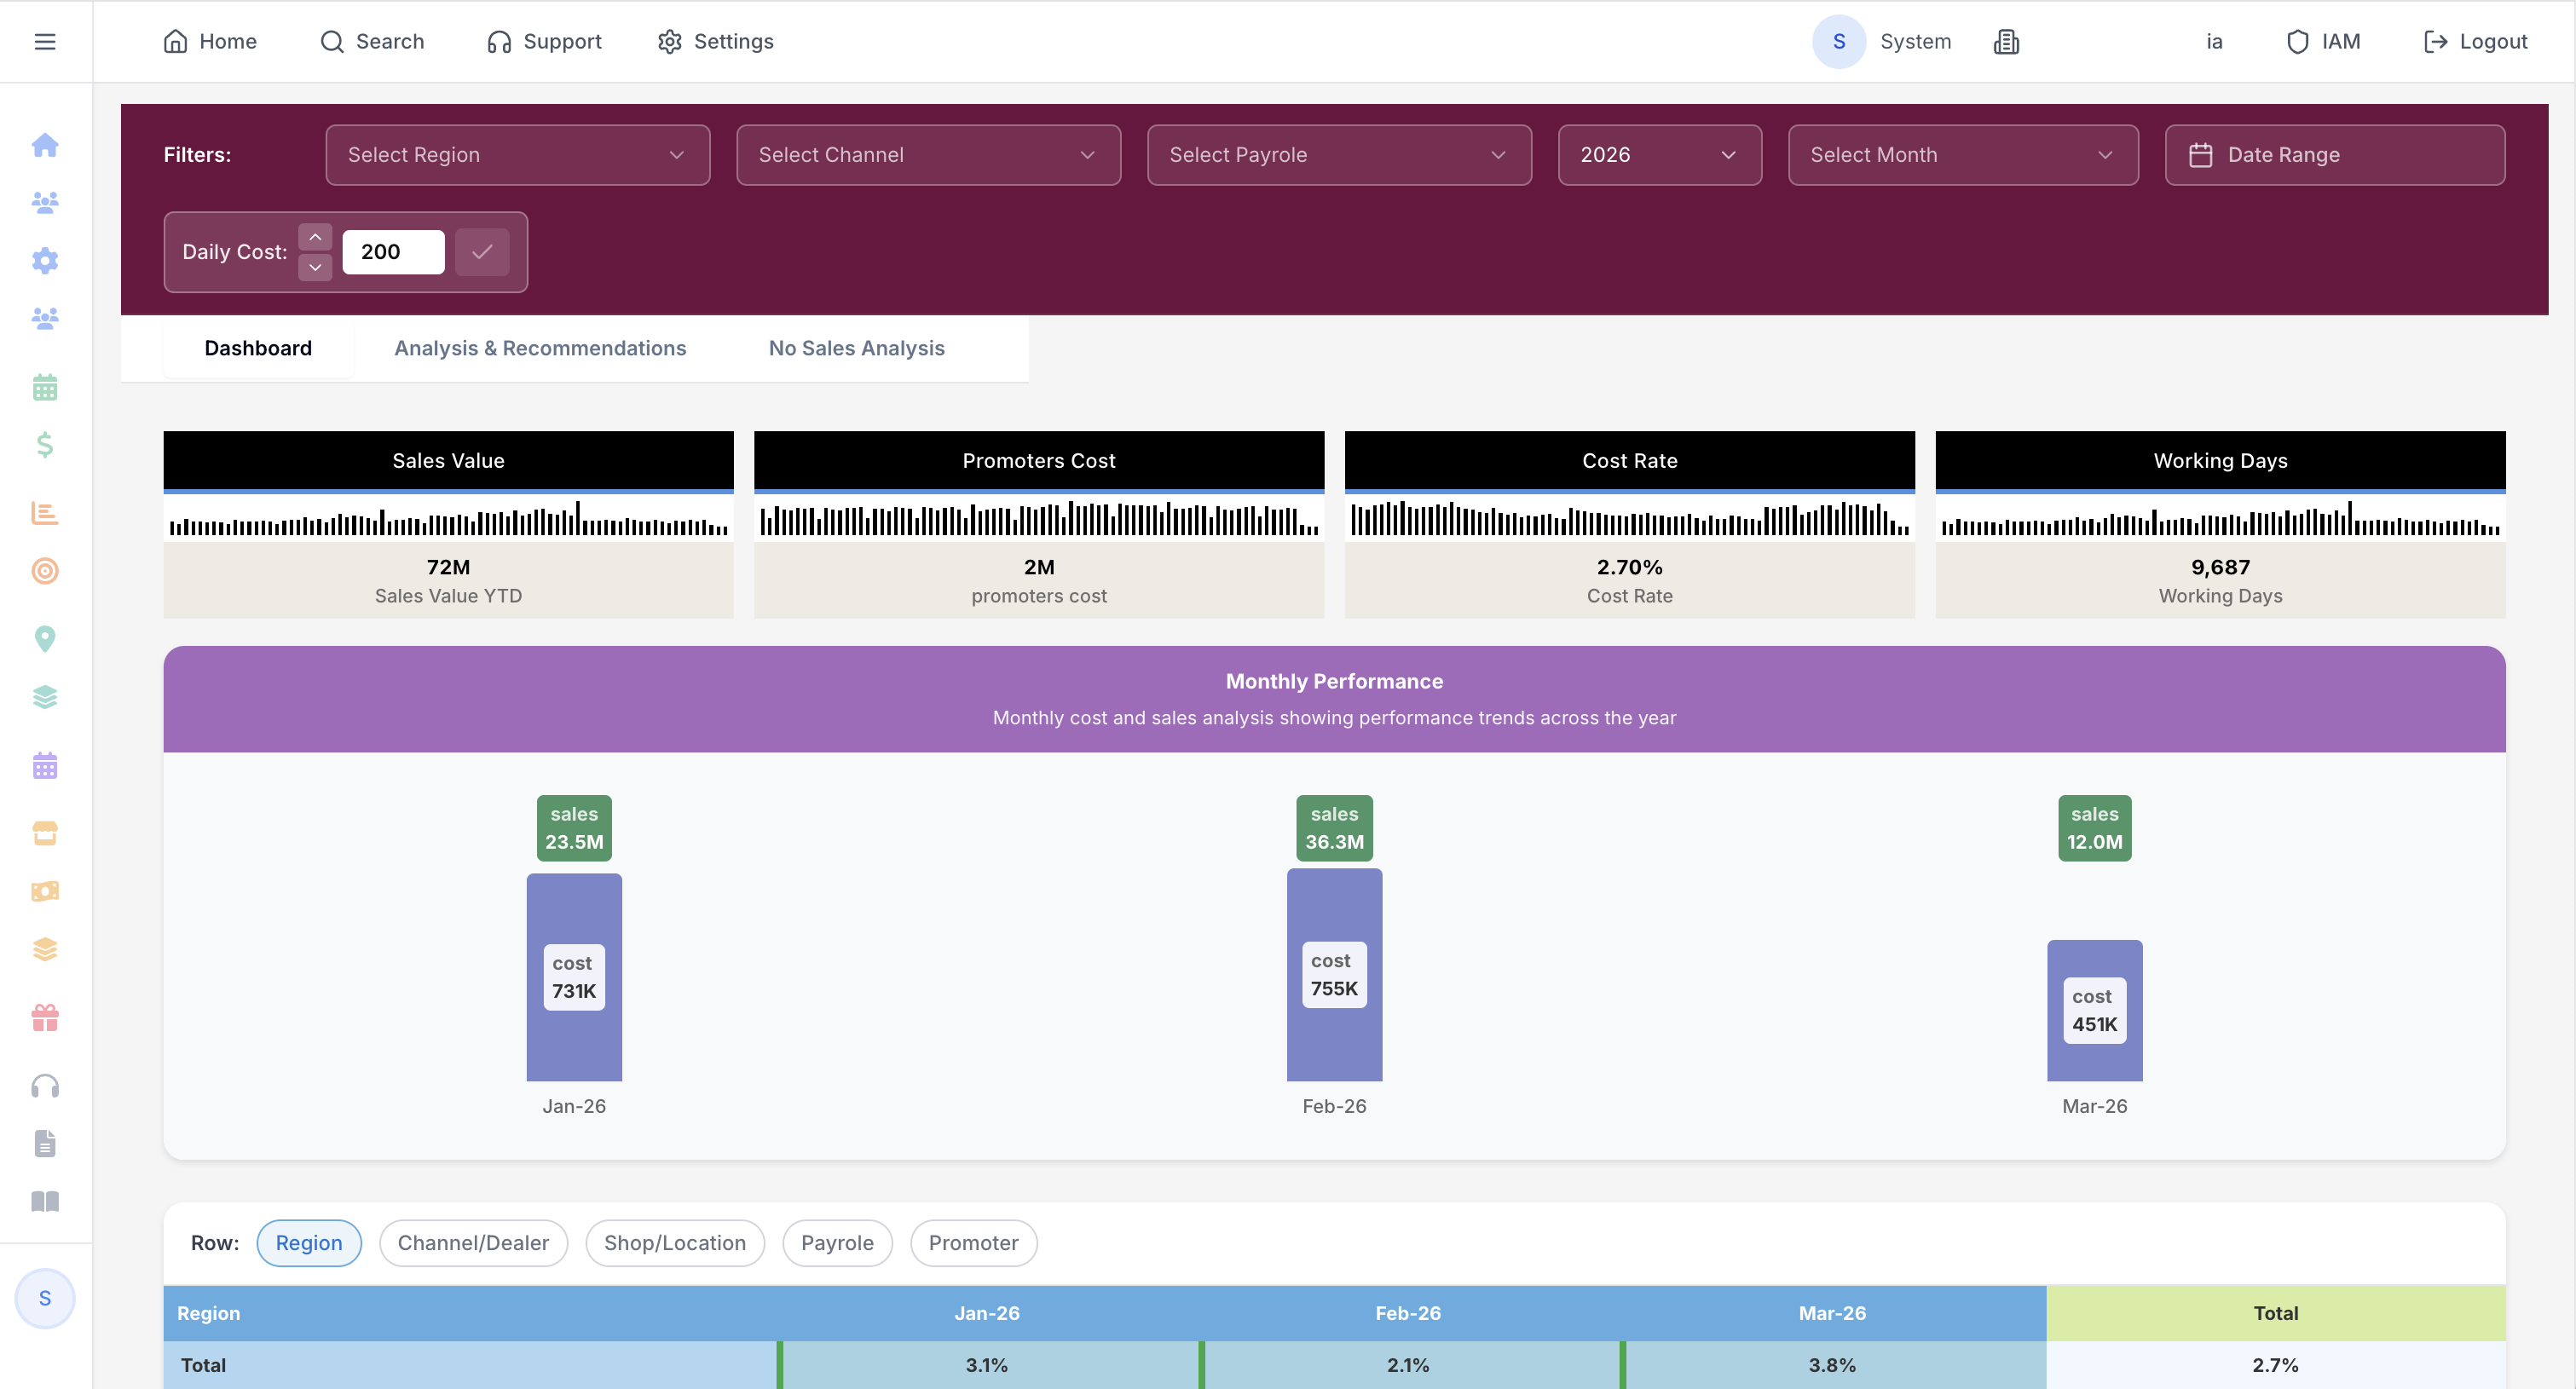Screen dimensions: 2576x1389
Task: Open the gift icon in sidebar
Action: 45,1018
